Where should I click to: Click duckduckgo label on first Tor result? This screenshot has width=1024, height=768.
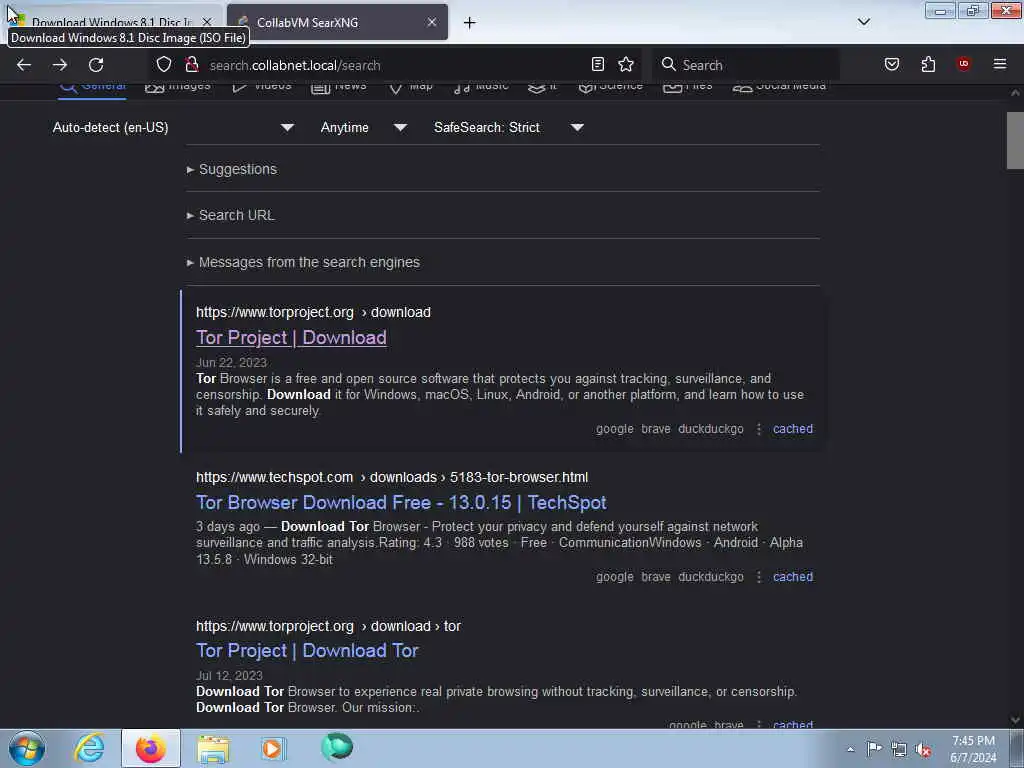coord(711,429)
